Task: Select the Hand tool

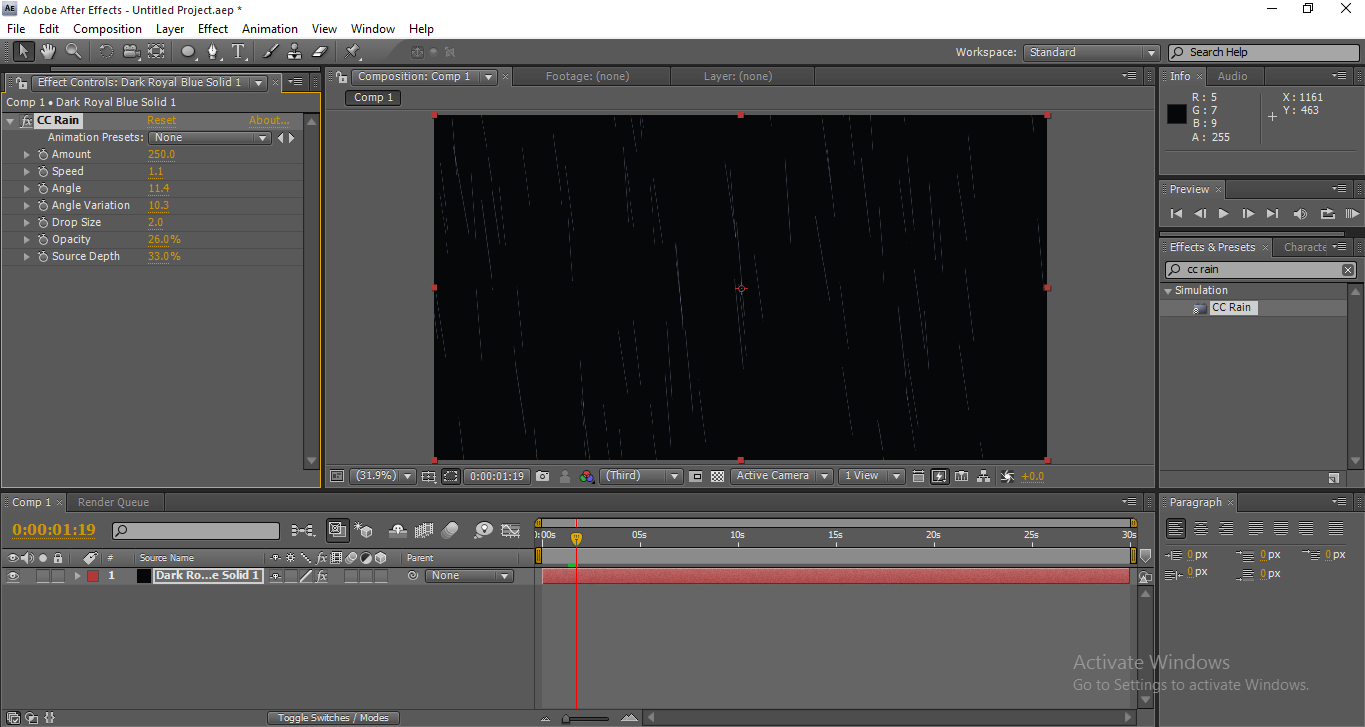Action: point(48,51)
